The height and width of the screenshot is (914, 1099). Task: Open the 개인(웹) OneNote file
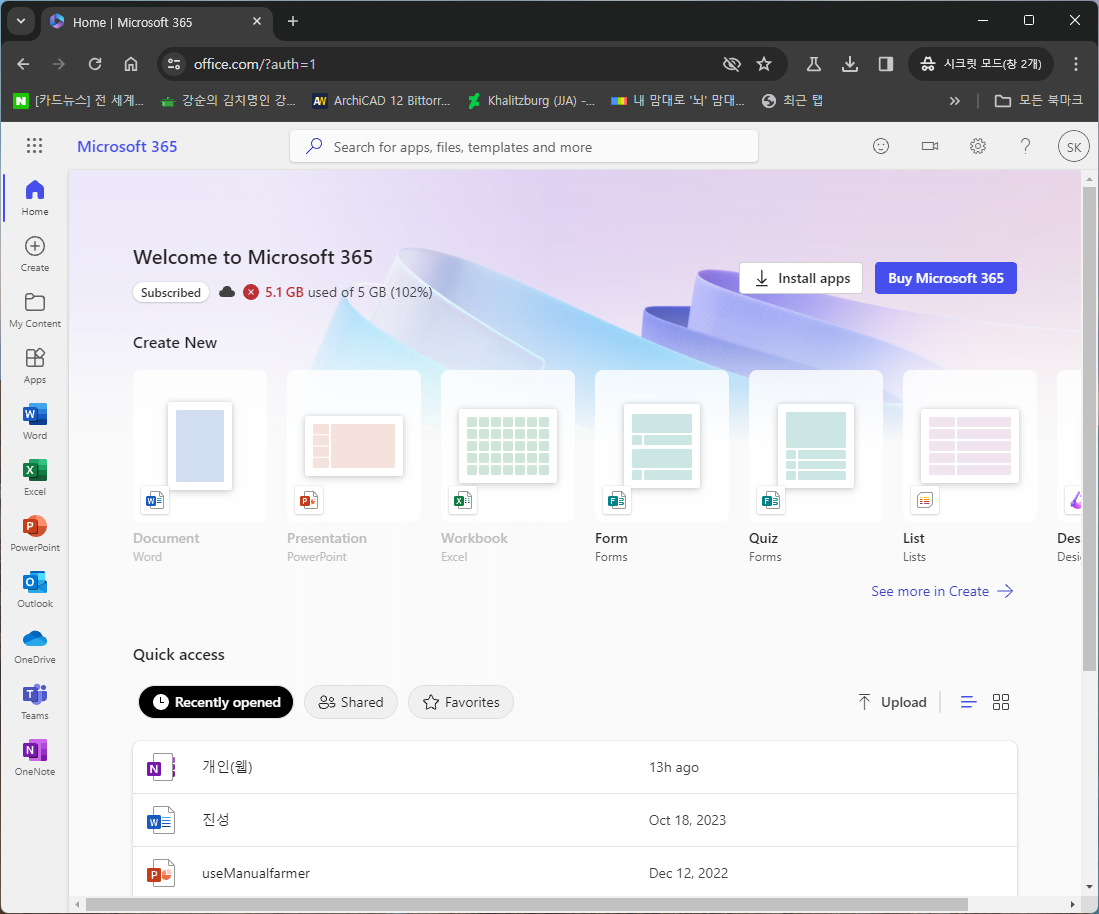575,767
